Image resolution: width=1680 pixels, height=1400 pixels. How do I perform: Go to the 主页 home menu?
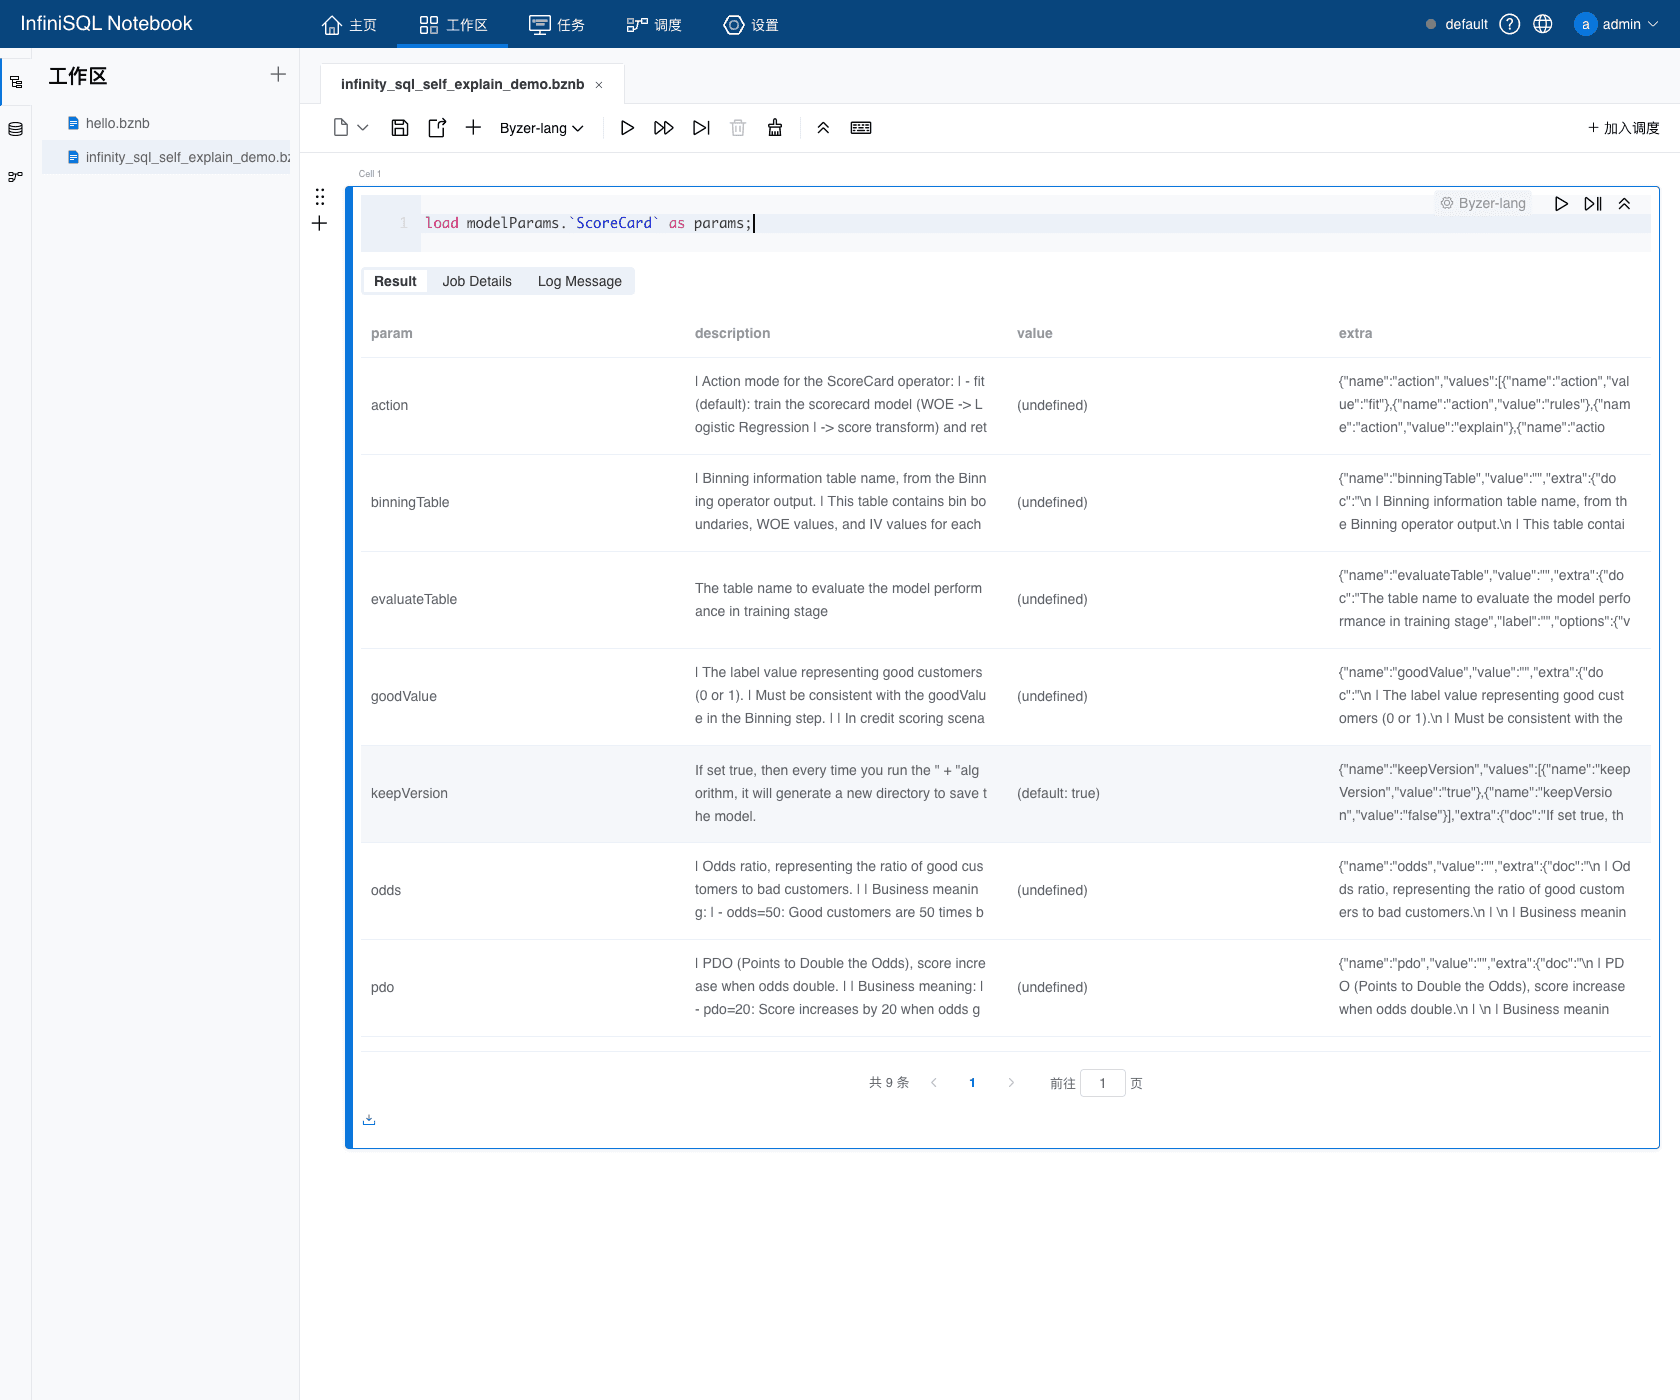tap(349, 25)
